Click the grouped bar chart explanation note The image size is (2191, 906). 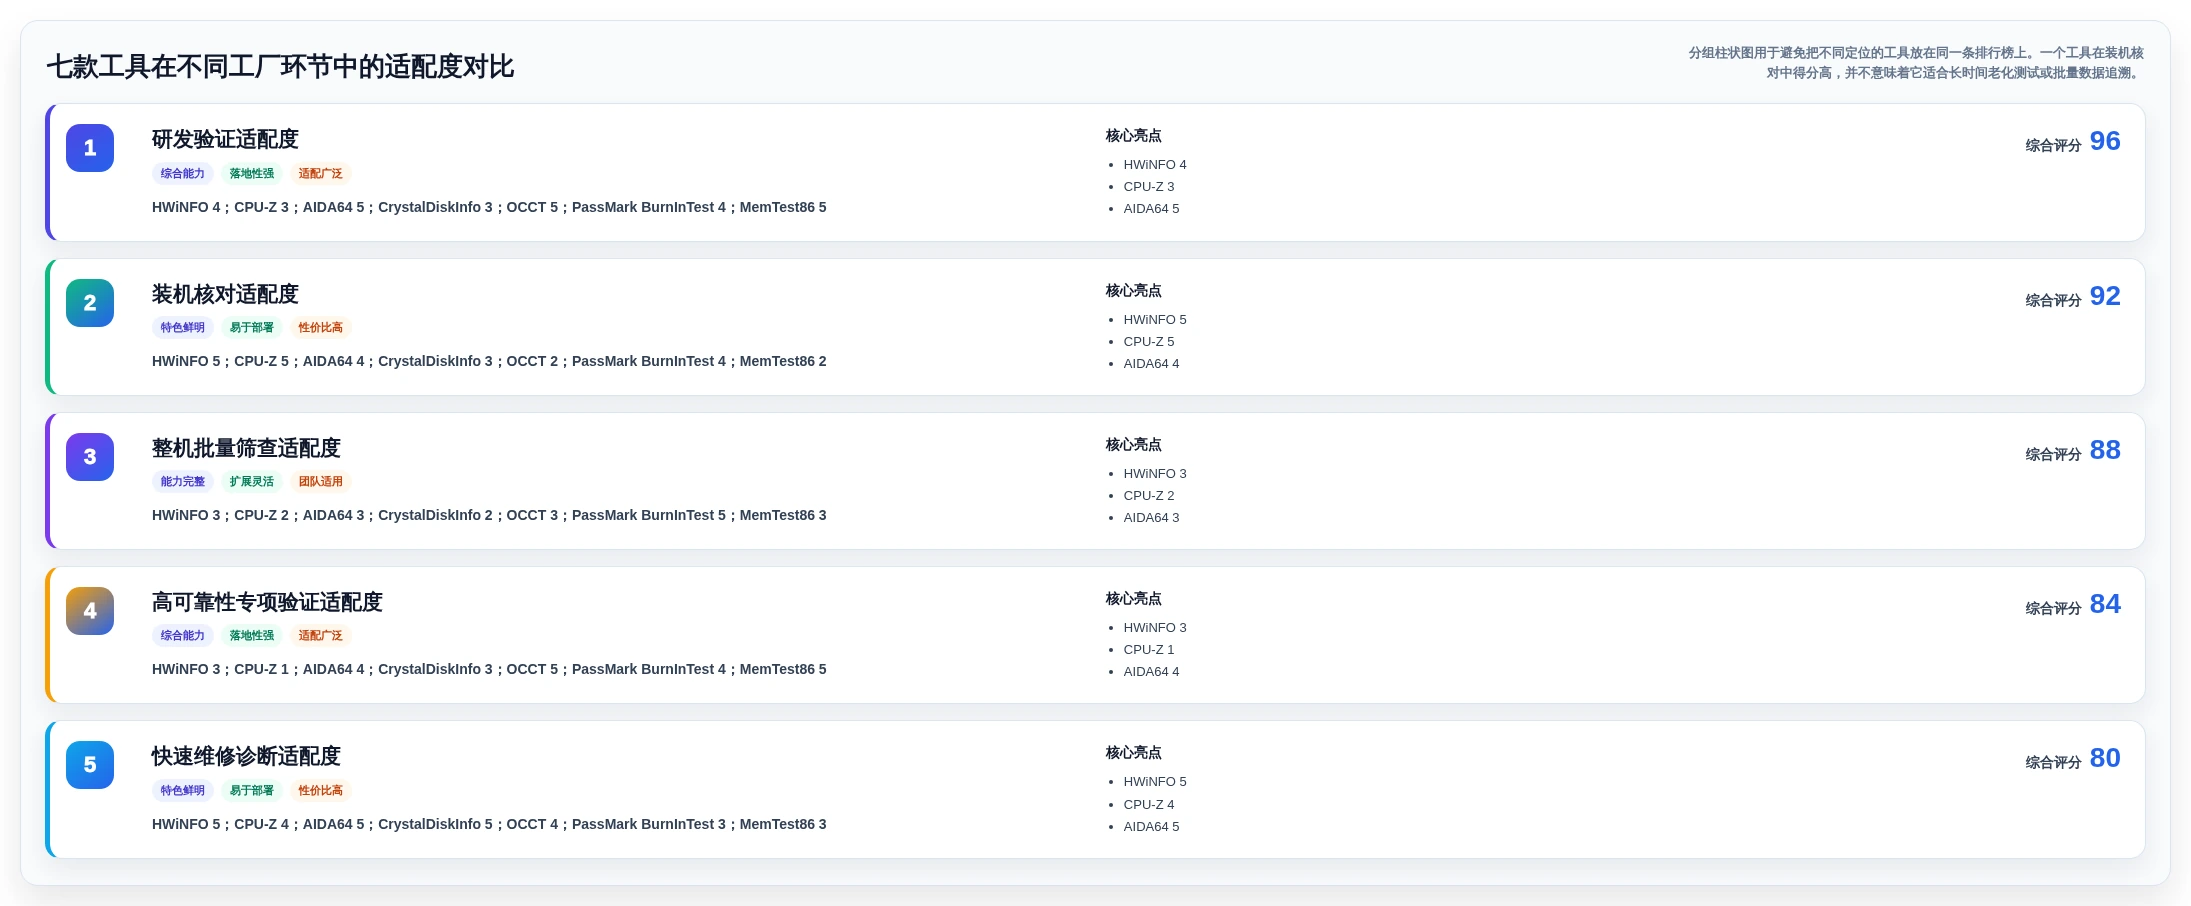pos(1915,62)
